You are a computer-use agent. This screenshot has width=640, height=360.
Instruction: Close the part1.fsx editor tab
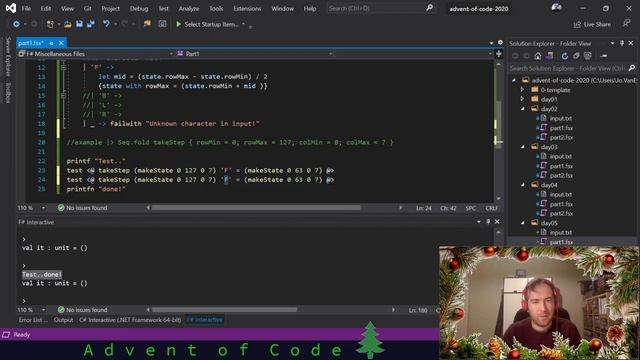click(61, 43)
